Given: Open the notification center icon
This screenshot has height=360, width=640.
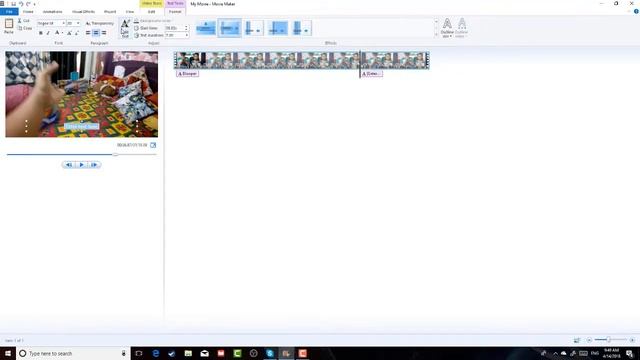Looking at the screenshot, I should pyautogui.click(x=629, y=353).
